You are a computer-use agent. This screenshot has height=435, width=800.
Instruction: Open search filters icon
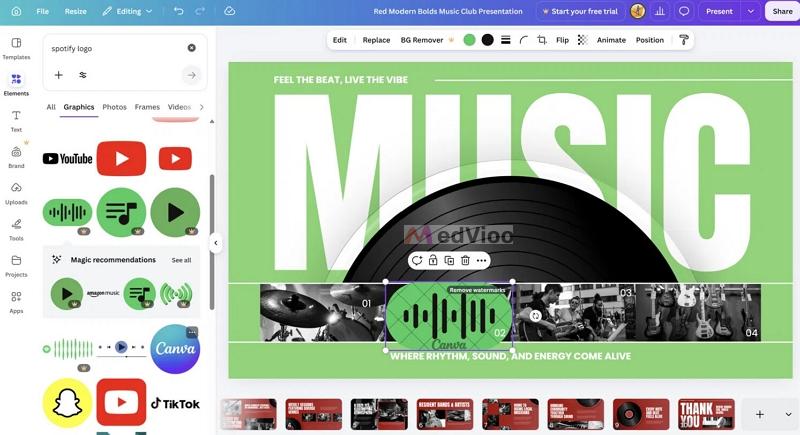pyautogui.click(x=83, y=75)
